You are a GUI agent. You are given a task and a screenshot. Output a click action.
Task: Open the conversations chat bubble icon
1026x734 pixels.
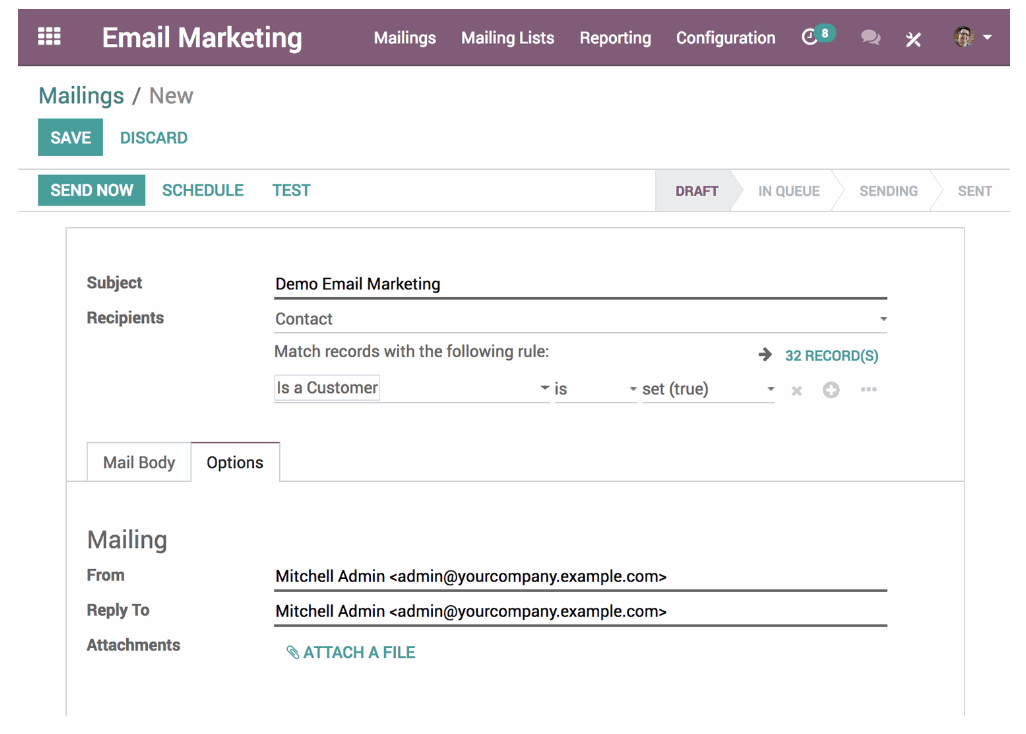click(870, 38)
